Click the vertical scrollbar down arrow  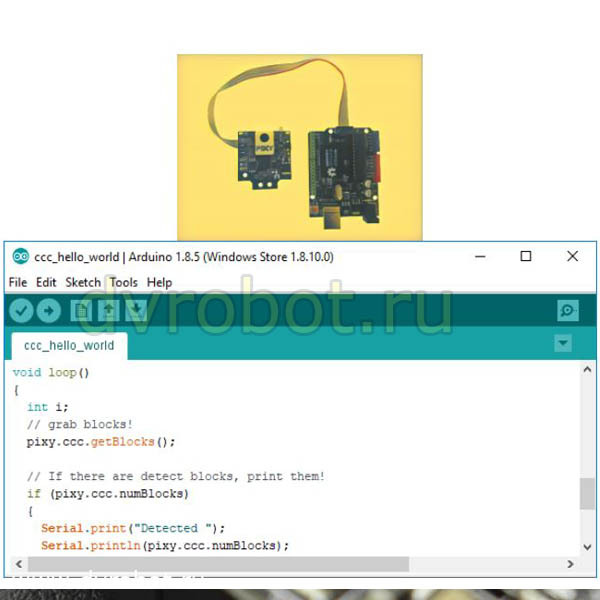point(587,547)
